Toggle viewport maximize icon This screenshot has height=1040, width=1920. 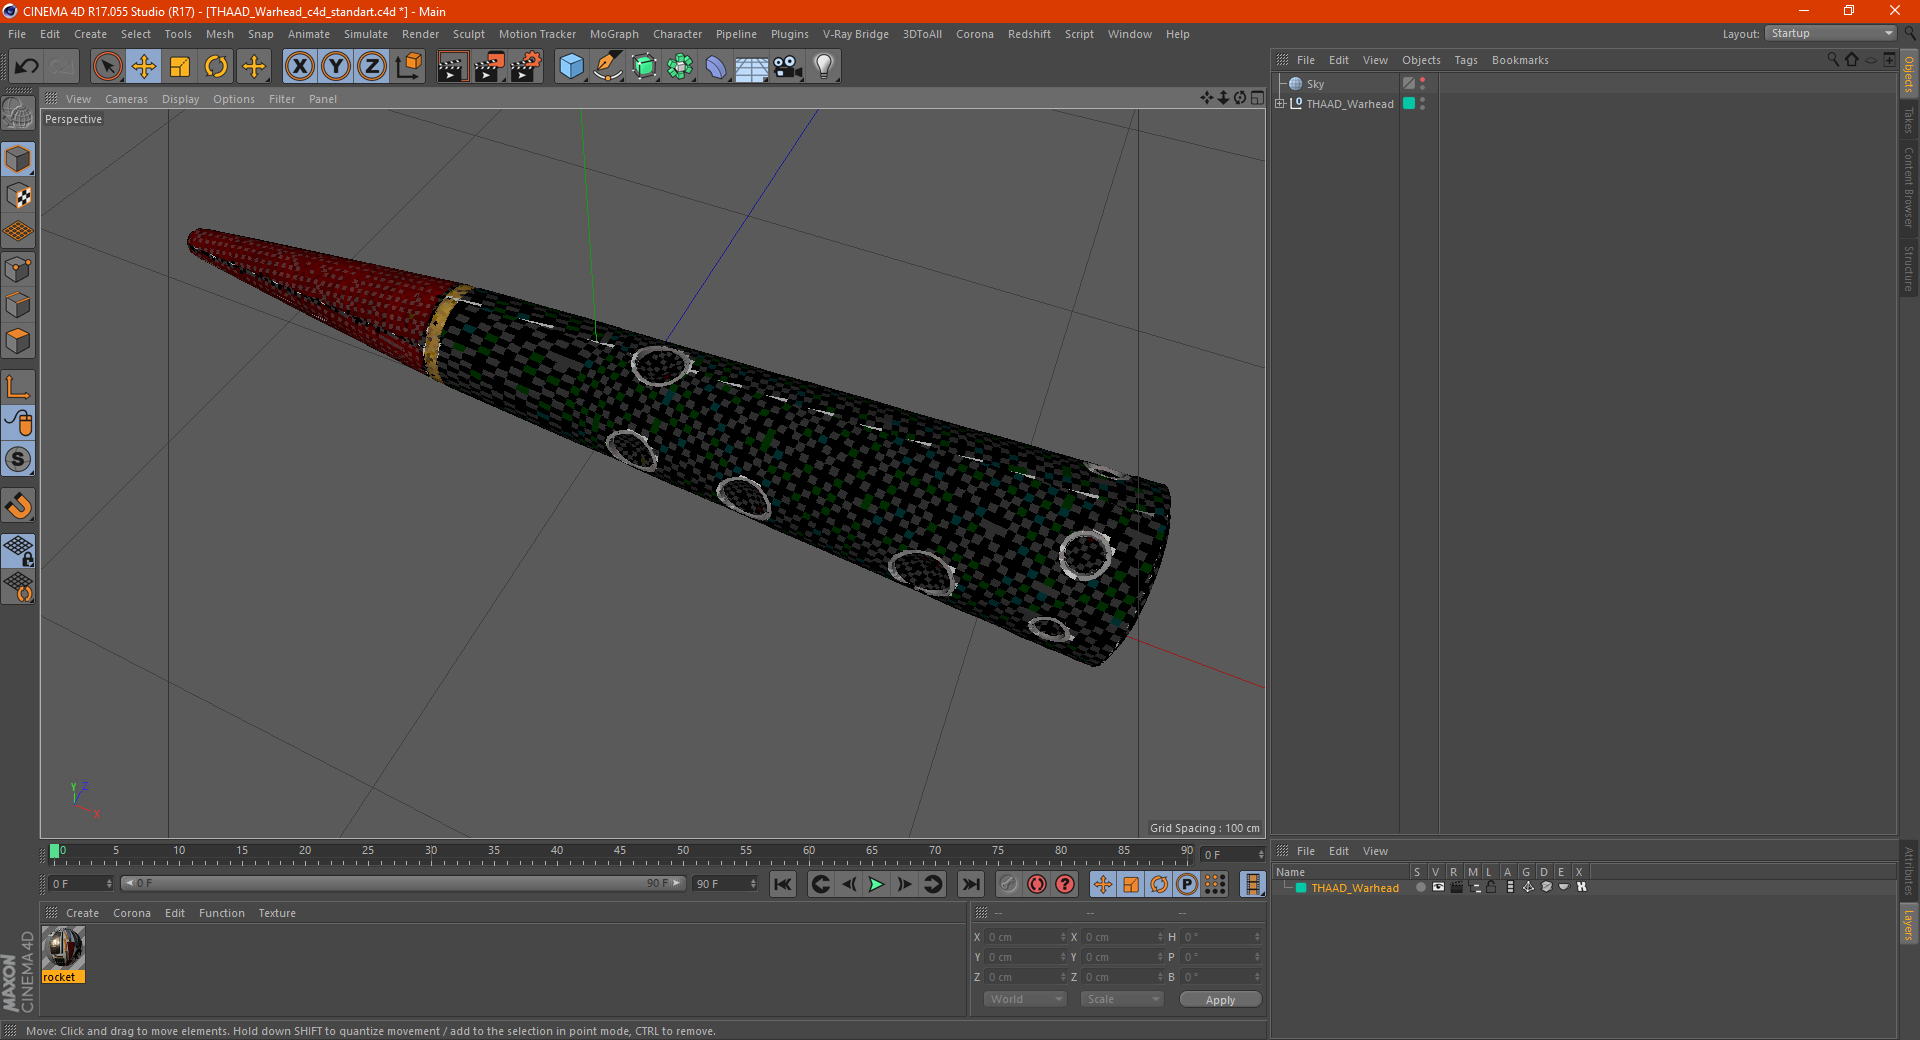pyautogui.click(x=1257, y=98)
